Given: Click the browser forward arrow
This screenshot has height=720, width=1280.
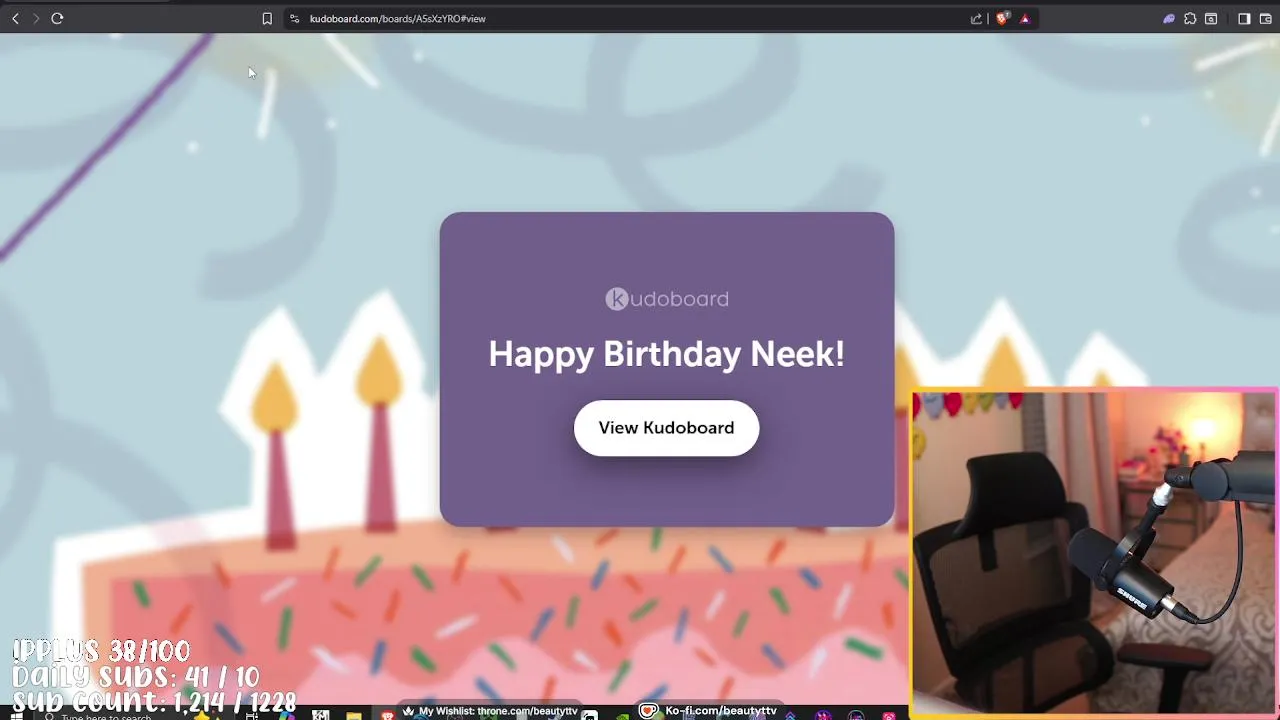Looking at the screenshot, I should click(x=36, y=18).
